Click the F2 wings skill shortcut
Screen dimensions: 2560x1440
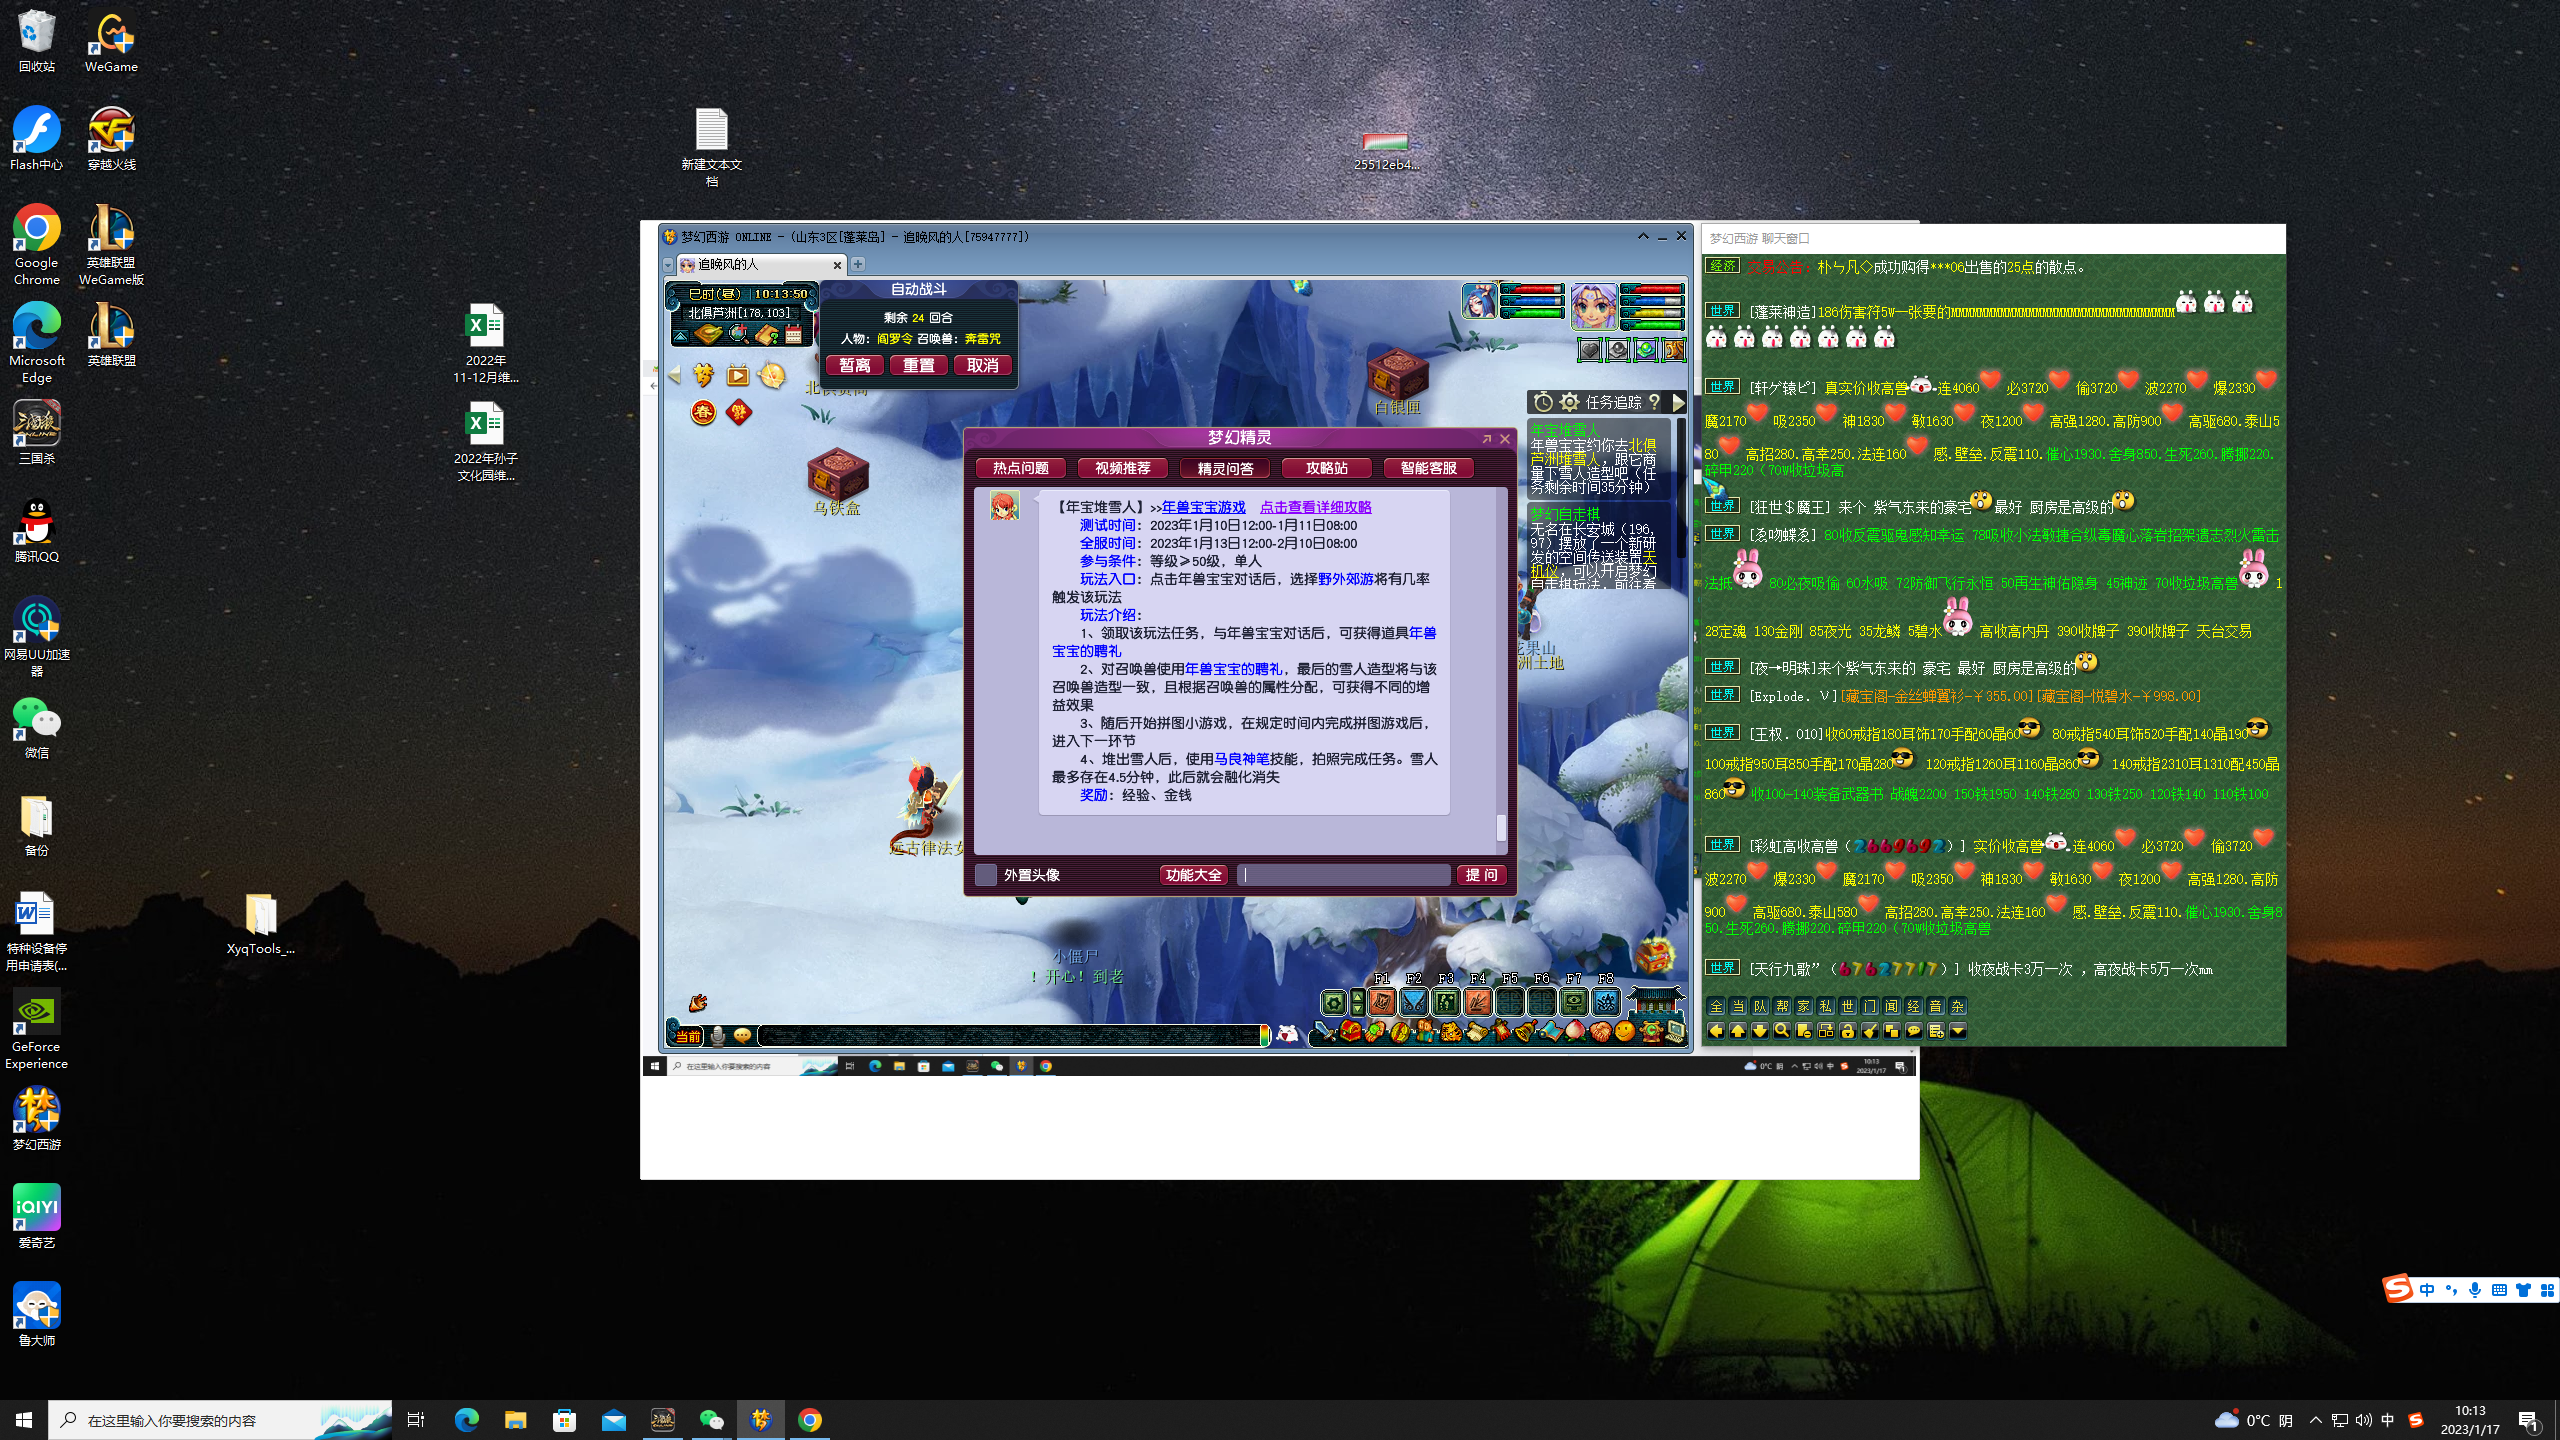pyautogui.click(x=1414, y=1001)
